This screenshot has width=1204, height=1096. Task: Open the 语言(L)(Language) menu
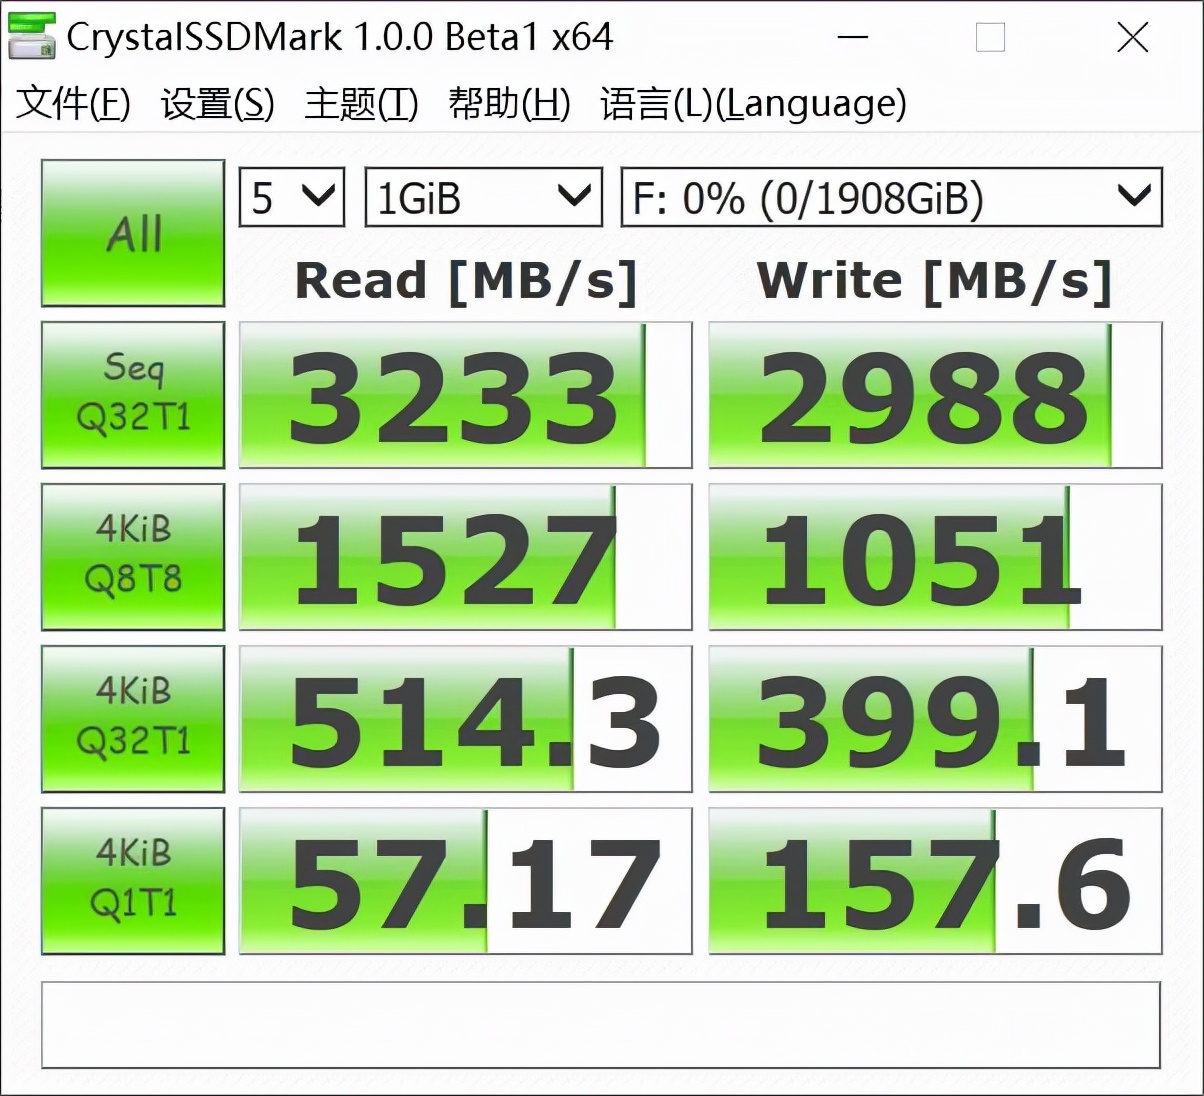(753, 103)
